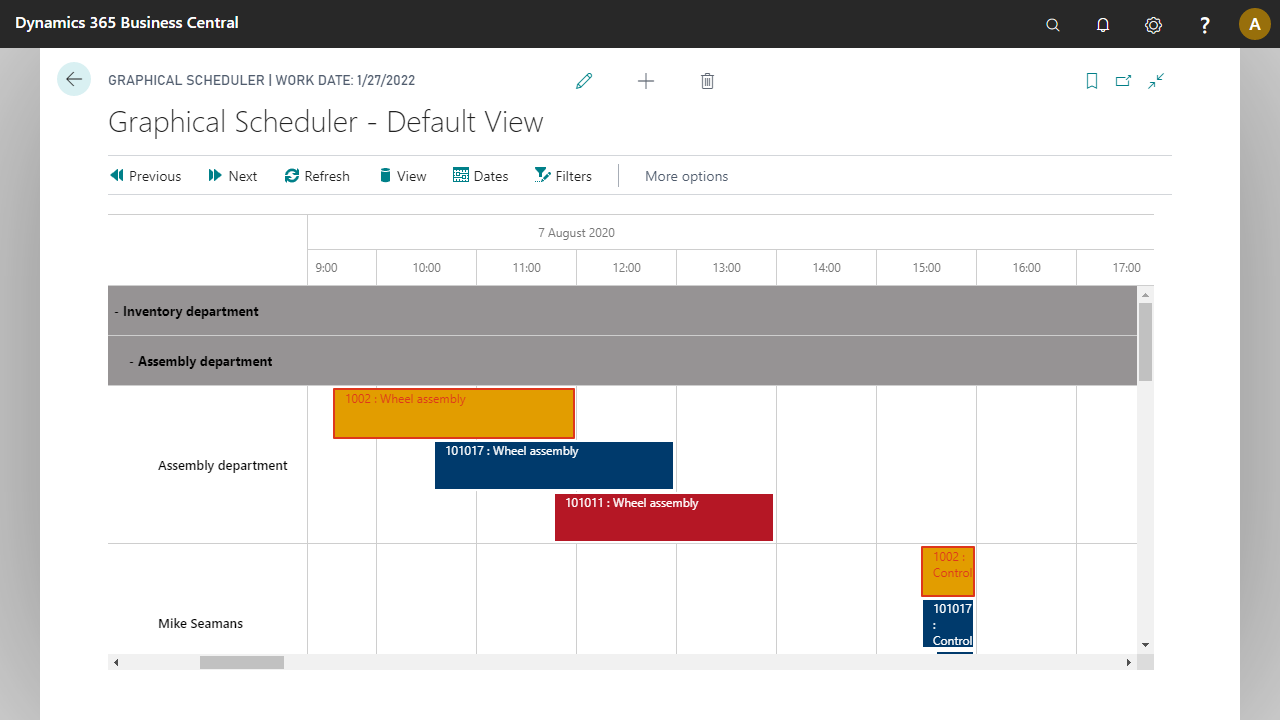Screen dimensions: 1280x720
Task: Open the search magnifier in header
Action: (x=1053, y=24)
